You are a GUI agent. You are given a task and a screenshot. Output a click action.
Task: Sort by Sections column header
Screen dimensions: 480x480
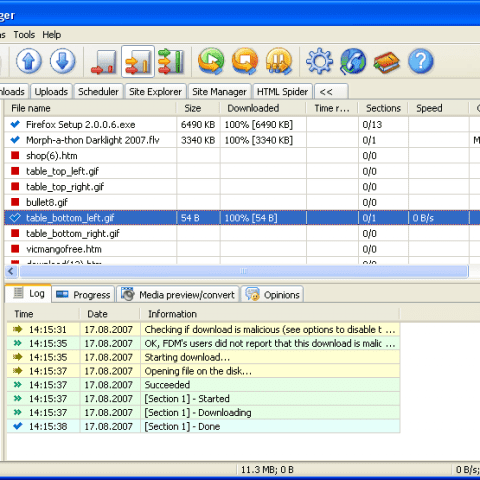[x=383, y=108]
